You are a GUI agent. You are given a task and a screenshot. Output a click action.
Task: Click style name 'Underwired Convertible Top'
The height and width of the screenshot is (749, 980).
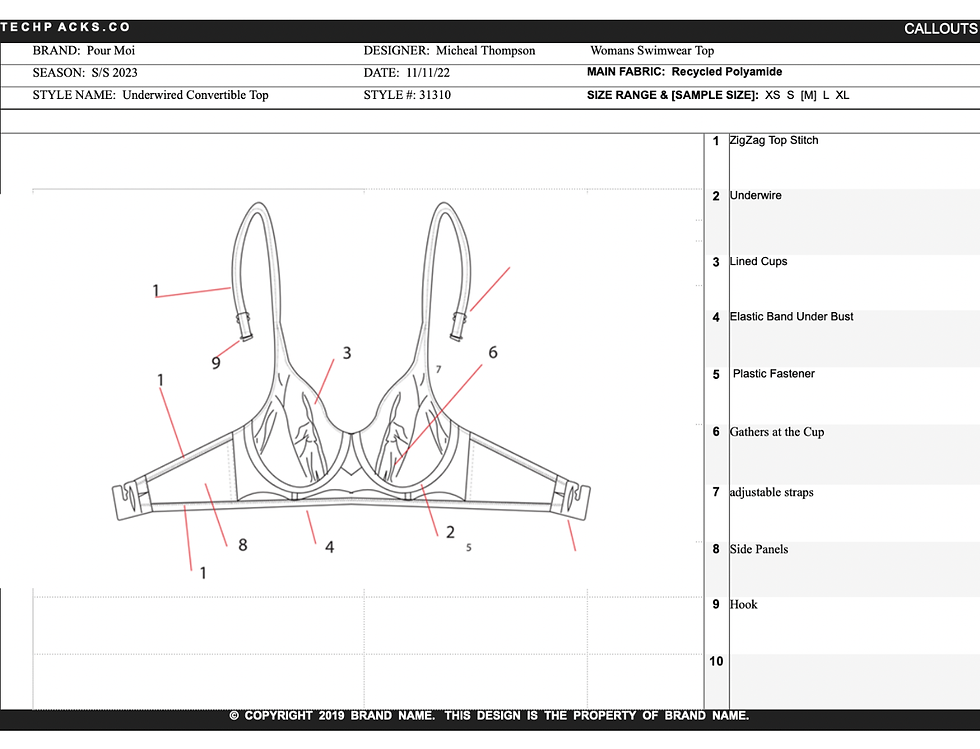point(196,95)
